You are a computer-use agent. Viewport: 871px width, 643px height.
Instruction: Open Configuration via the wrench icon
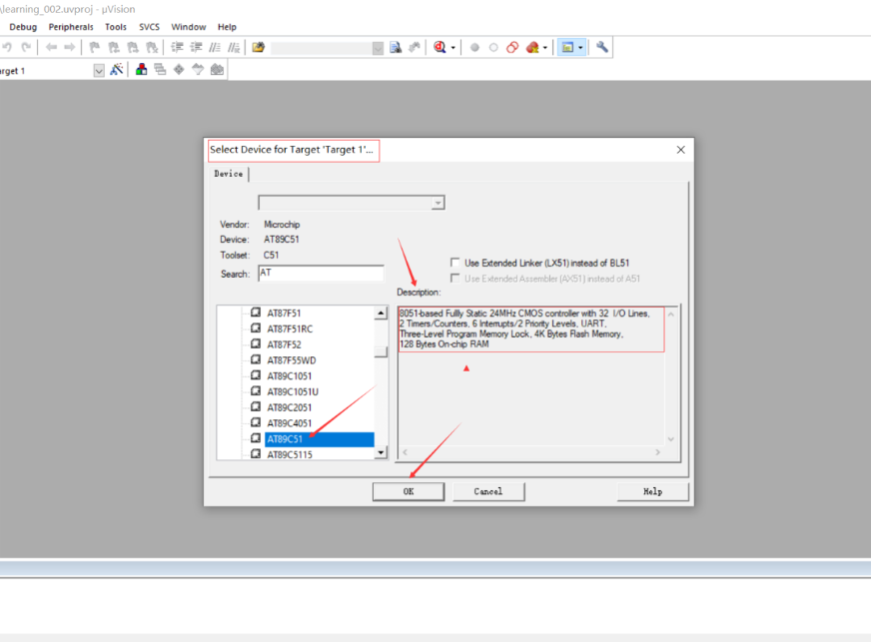click(x=602, y=48)
